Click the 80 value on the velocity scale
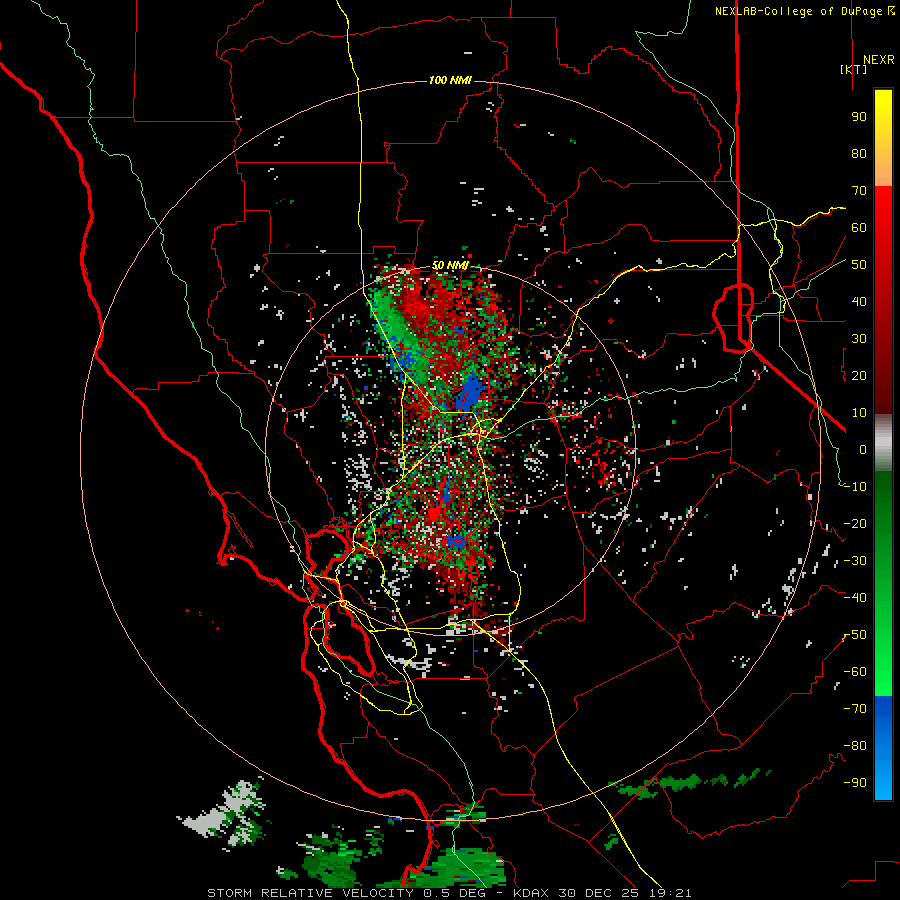The image size is (900, 900). pyautogui.click(x=859, y=154)
